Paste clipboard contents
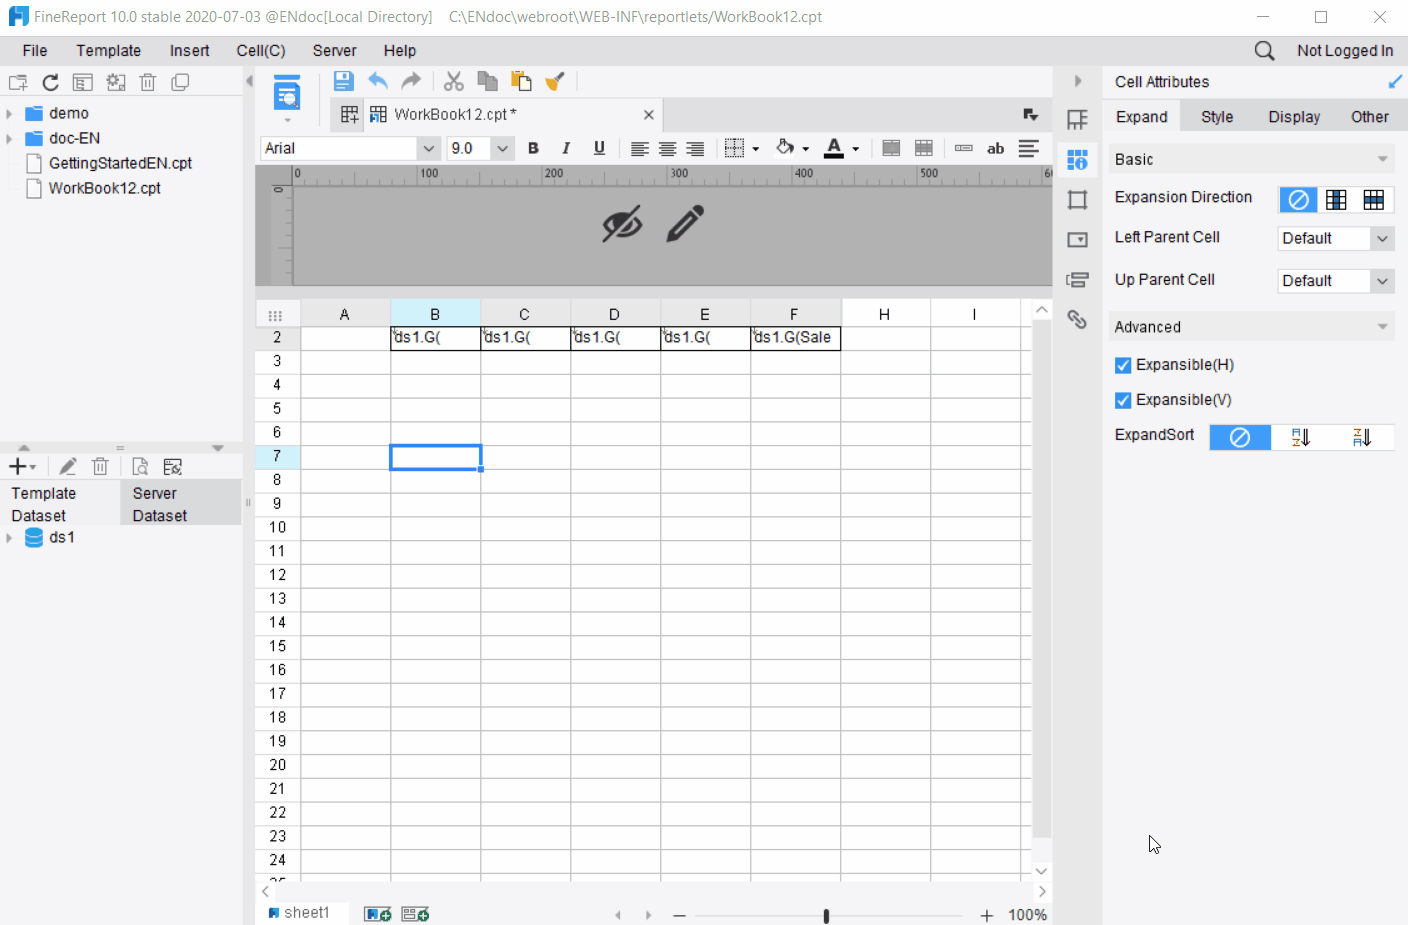Screen dimensions: 1408x925 click(521, 82)
